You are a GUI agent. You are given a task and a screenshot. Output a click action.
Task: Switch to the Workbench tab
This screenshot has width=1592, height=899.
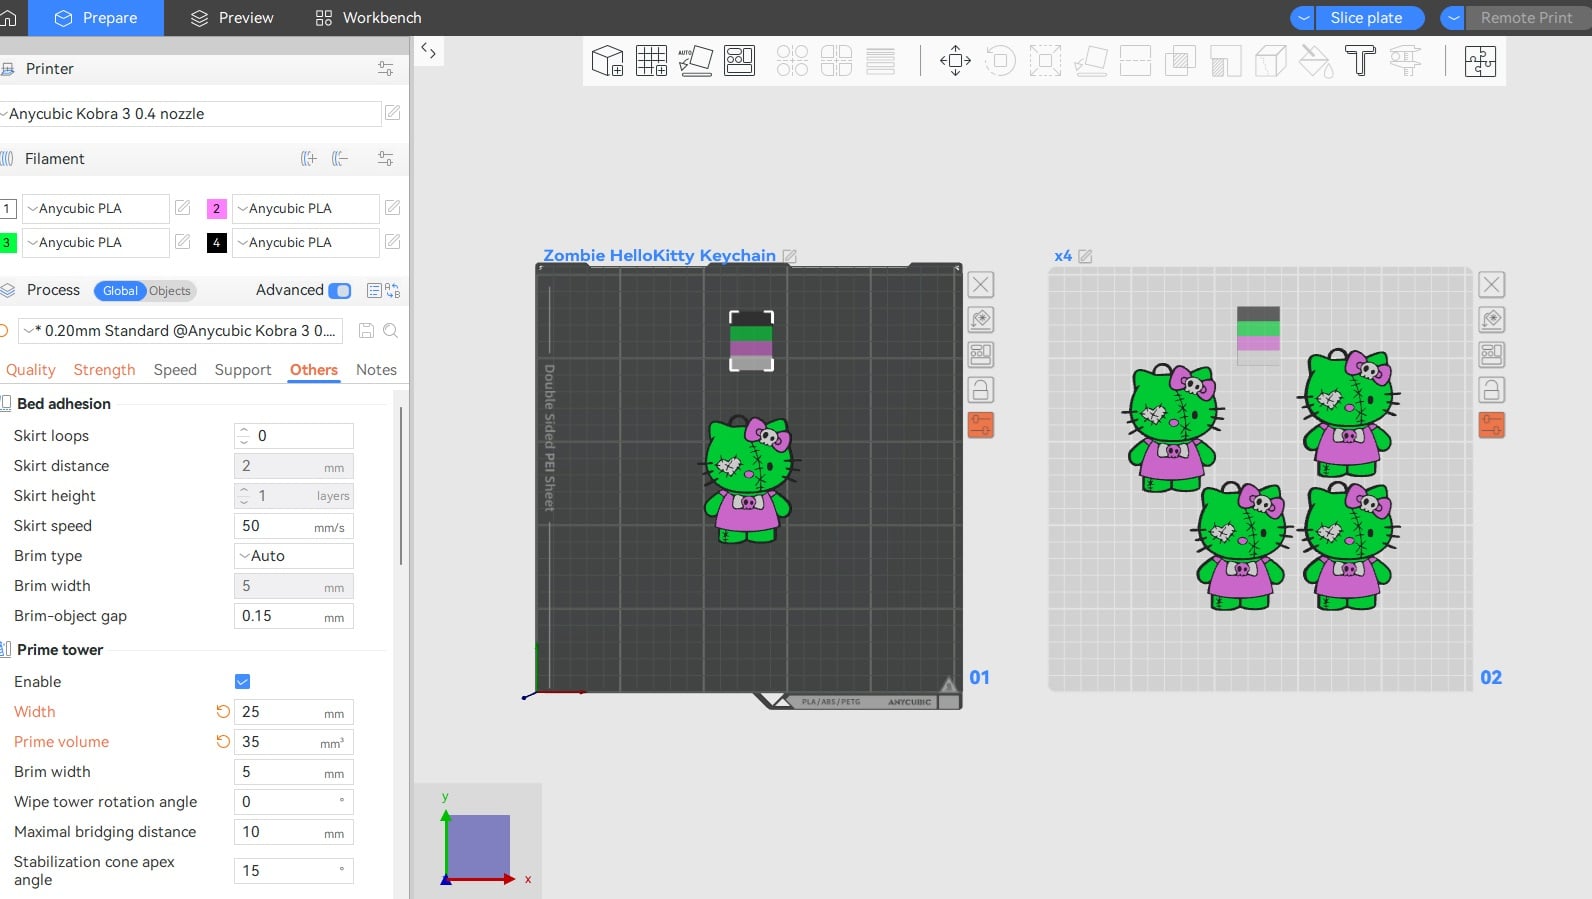[369, 18]
